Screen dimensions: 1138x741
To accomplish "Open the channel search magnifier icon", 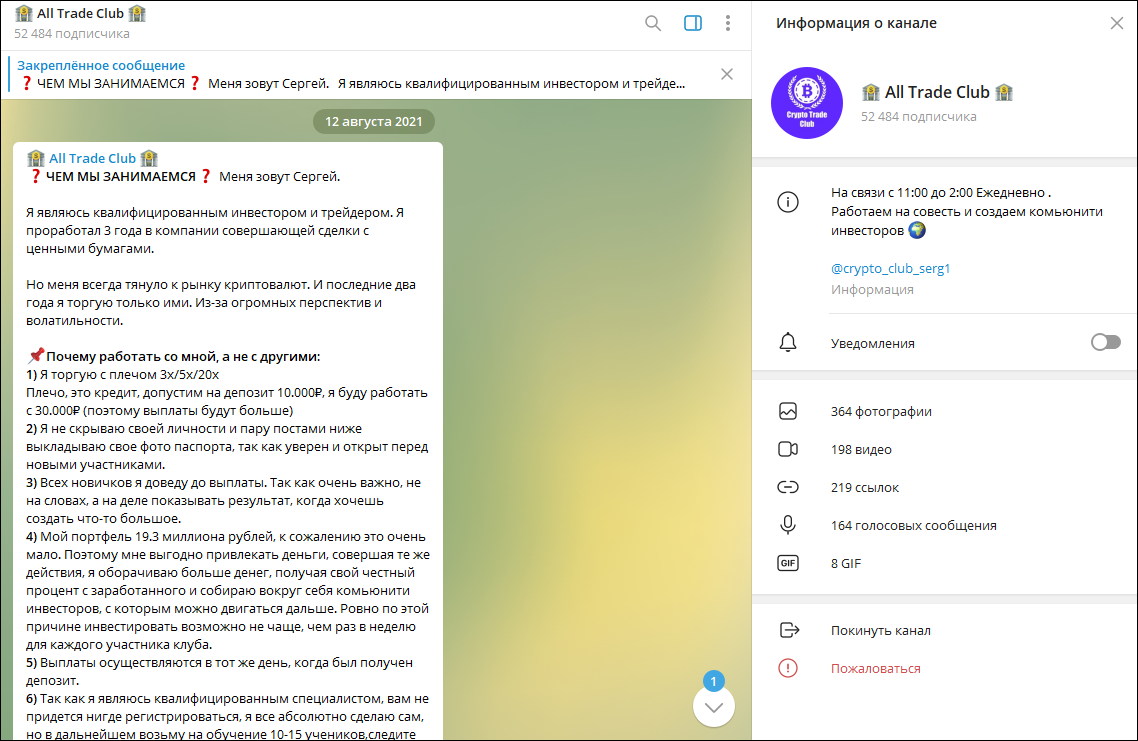I will [653, 23].
